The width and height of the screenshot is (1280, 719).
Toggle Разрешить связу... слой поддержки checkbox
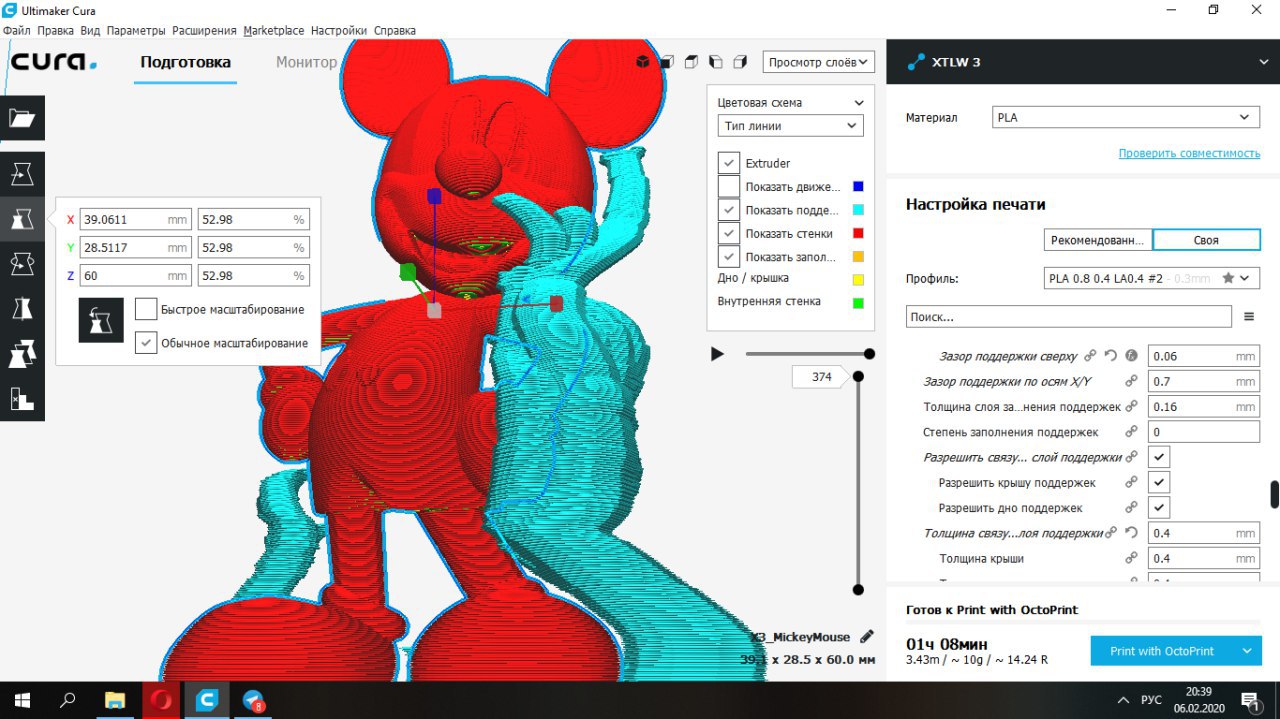1159,457
